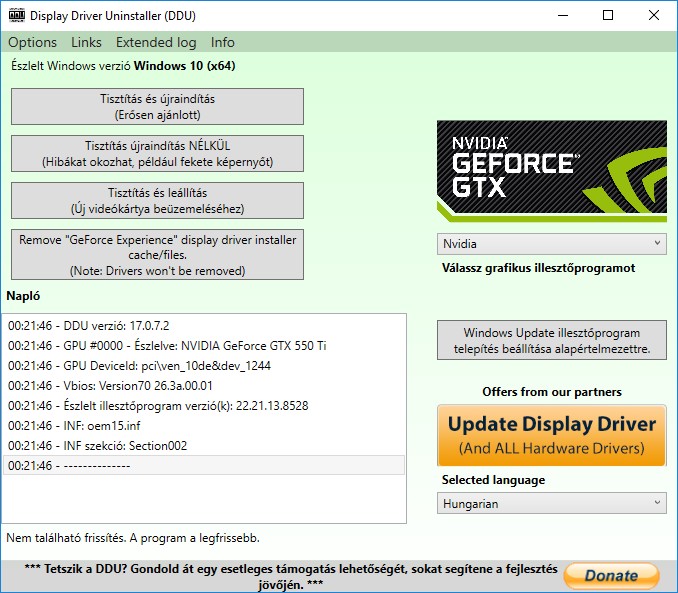Open the Links menu
This screenshot has height=593, width=678.
86,42
